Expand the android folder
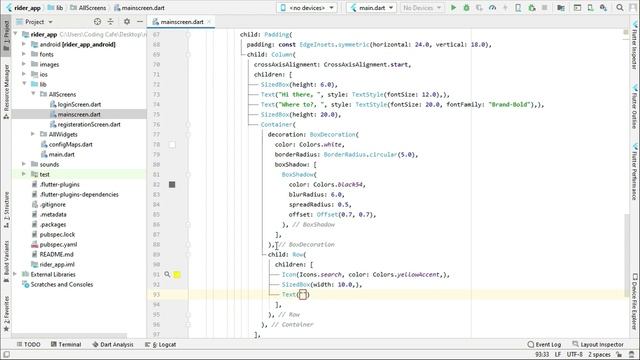Viewport: 640px width, 360px height. pos(24,44)
